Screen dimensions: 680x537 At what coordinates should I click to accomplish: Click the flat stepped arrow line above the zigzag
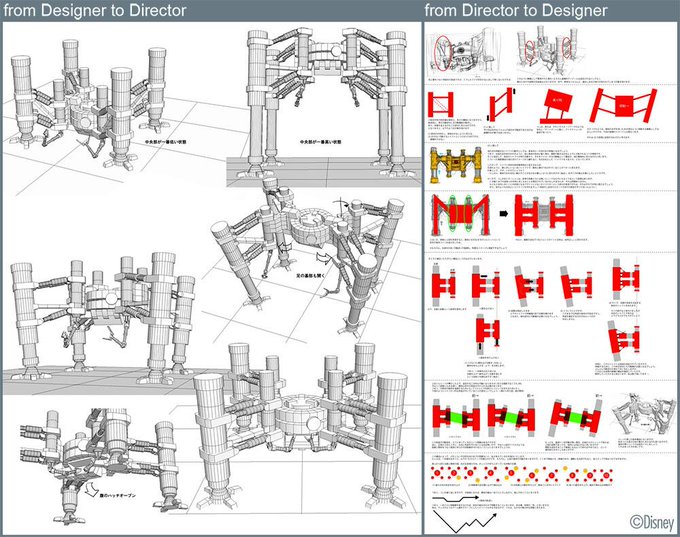(x=456, y=499)
